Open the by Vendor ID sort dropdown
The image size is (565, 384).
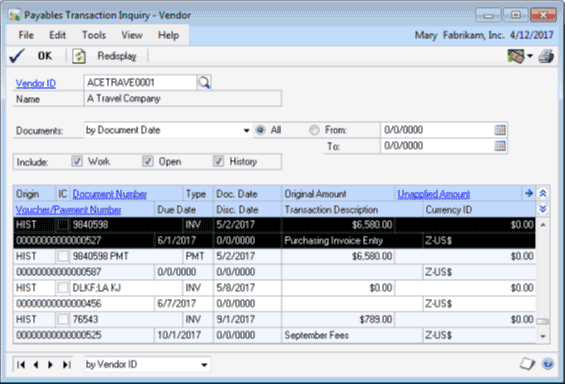click(204, 365)
